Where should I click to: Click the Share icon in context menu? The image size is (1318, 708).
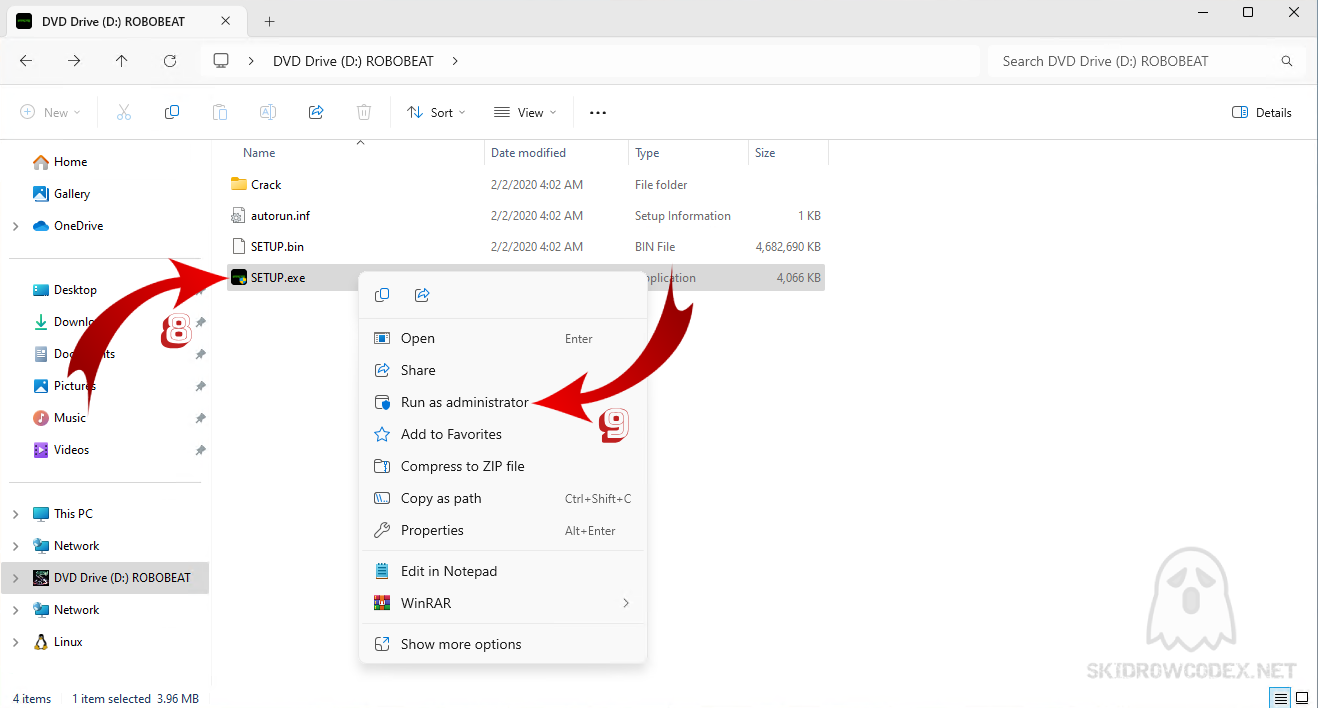(x=422, y=295)
